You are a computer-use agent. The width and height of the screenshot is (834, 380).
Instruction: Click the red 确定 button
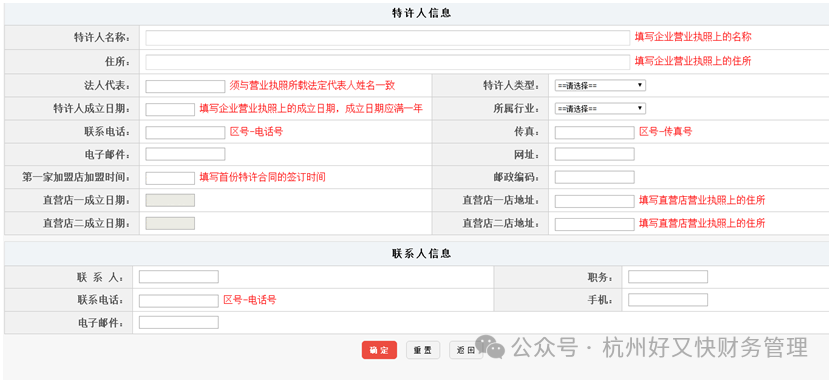[x=379, y=350]
